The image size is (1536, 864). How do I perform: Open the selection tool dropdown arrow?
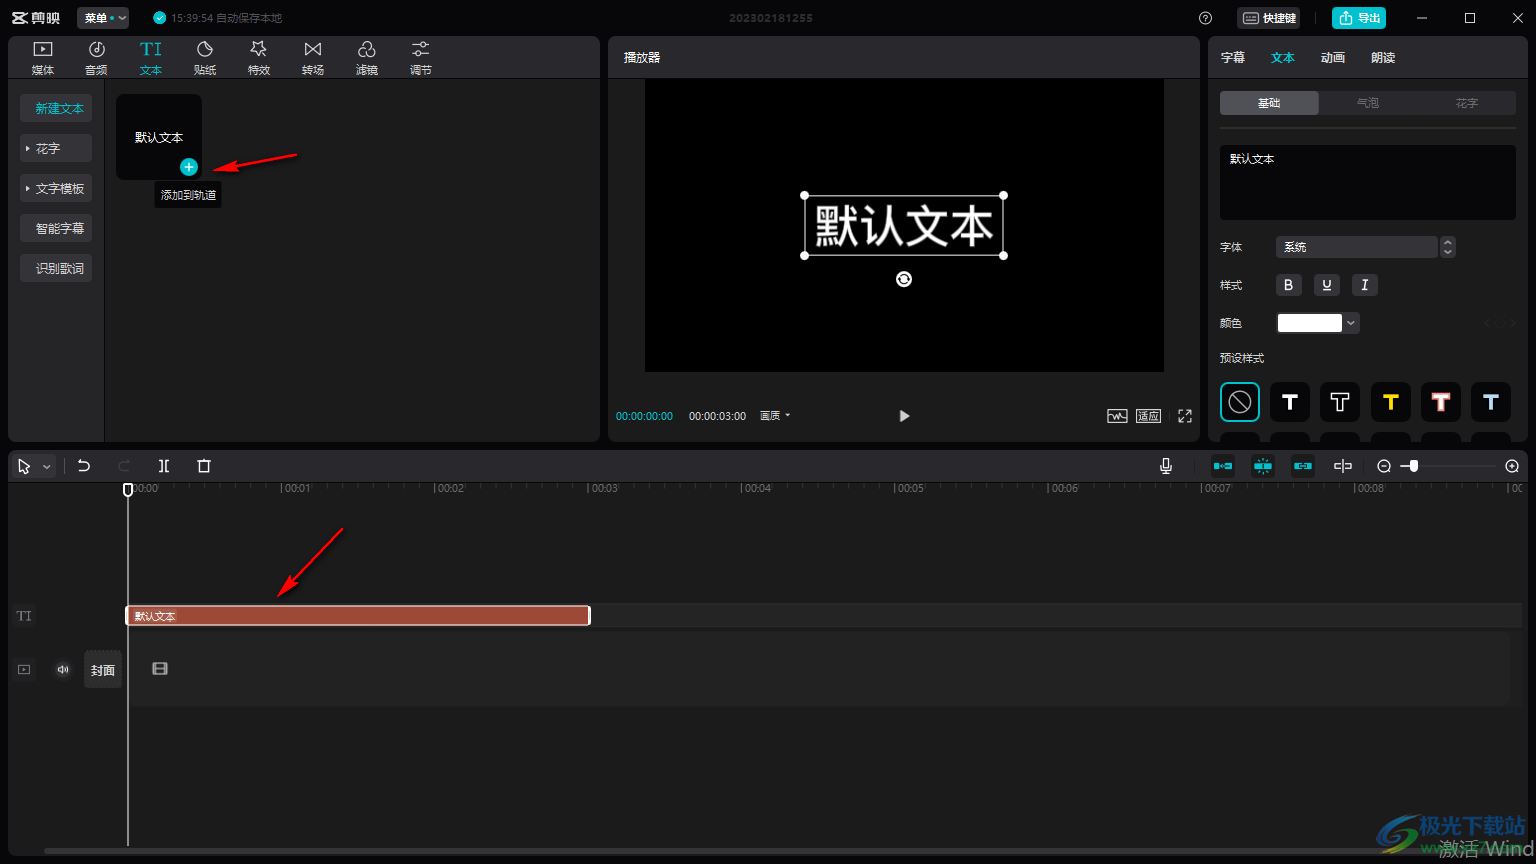pos(46,467)
